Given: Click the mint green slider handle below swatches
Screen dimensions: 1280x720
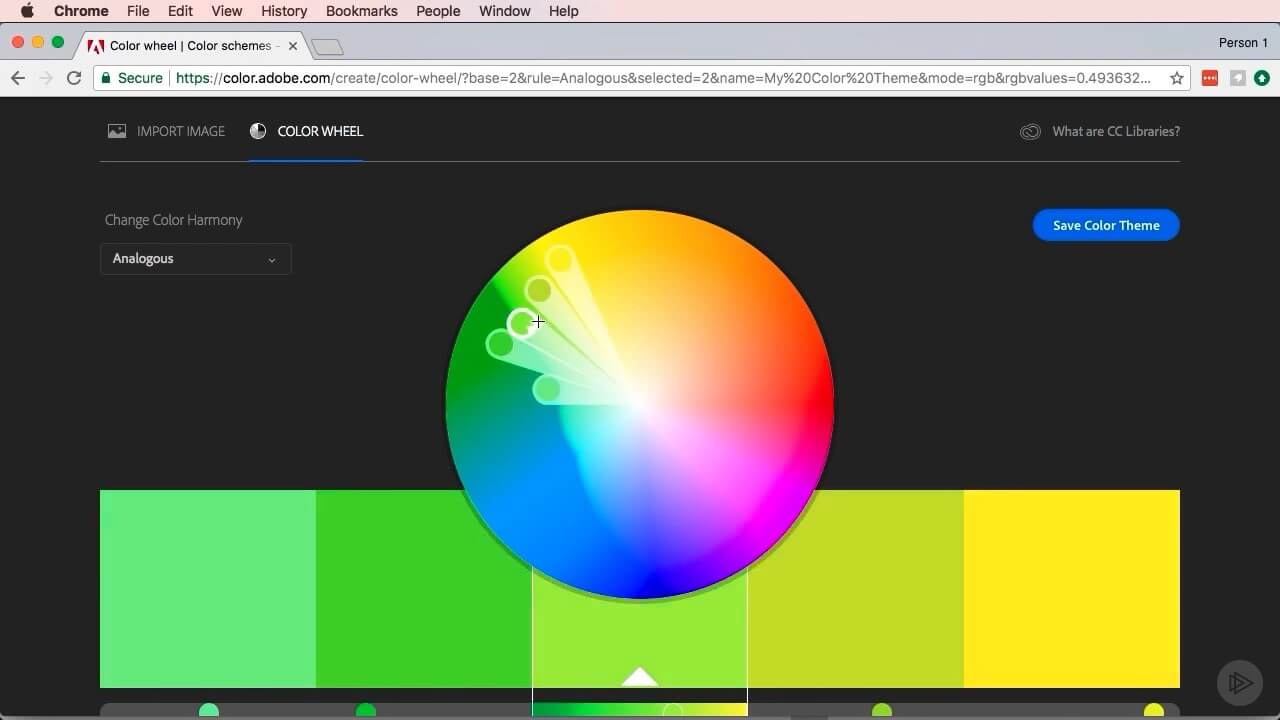Looking at the screenshot, I should coord(209,711).
